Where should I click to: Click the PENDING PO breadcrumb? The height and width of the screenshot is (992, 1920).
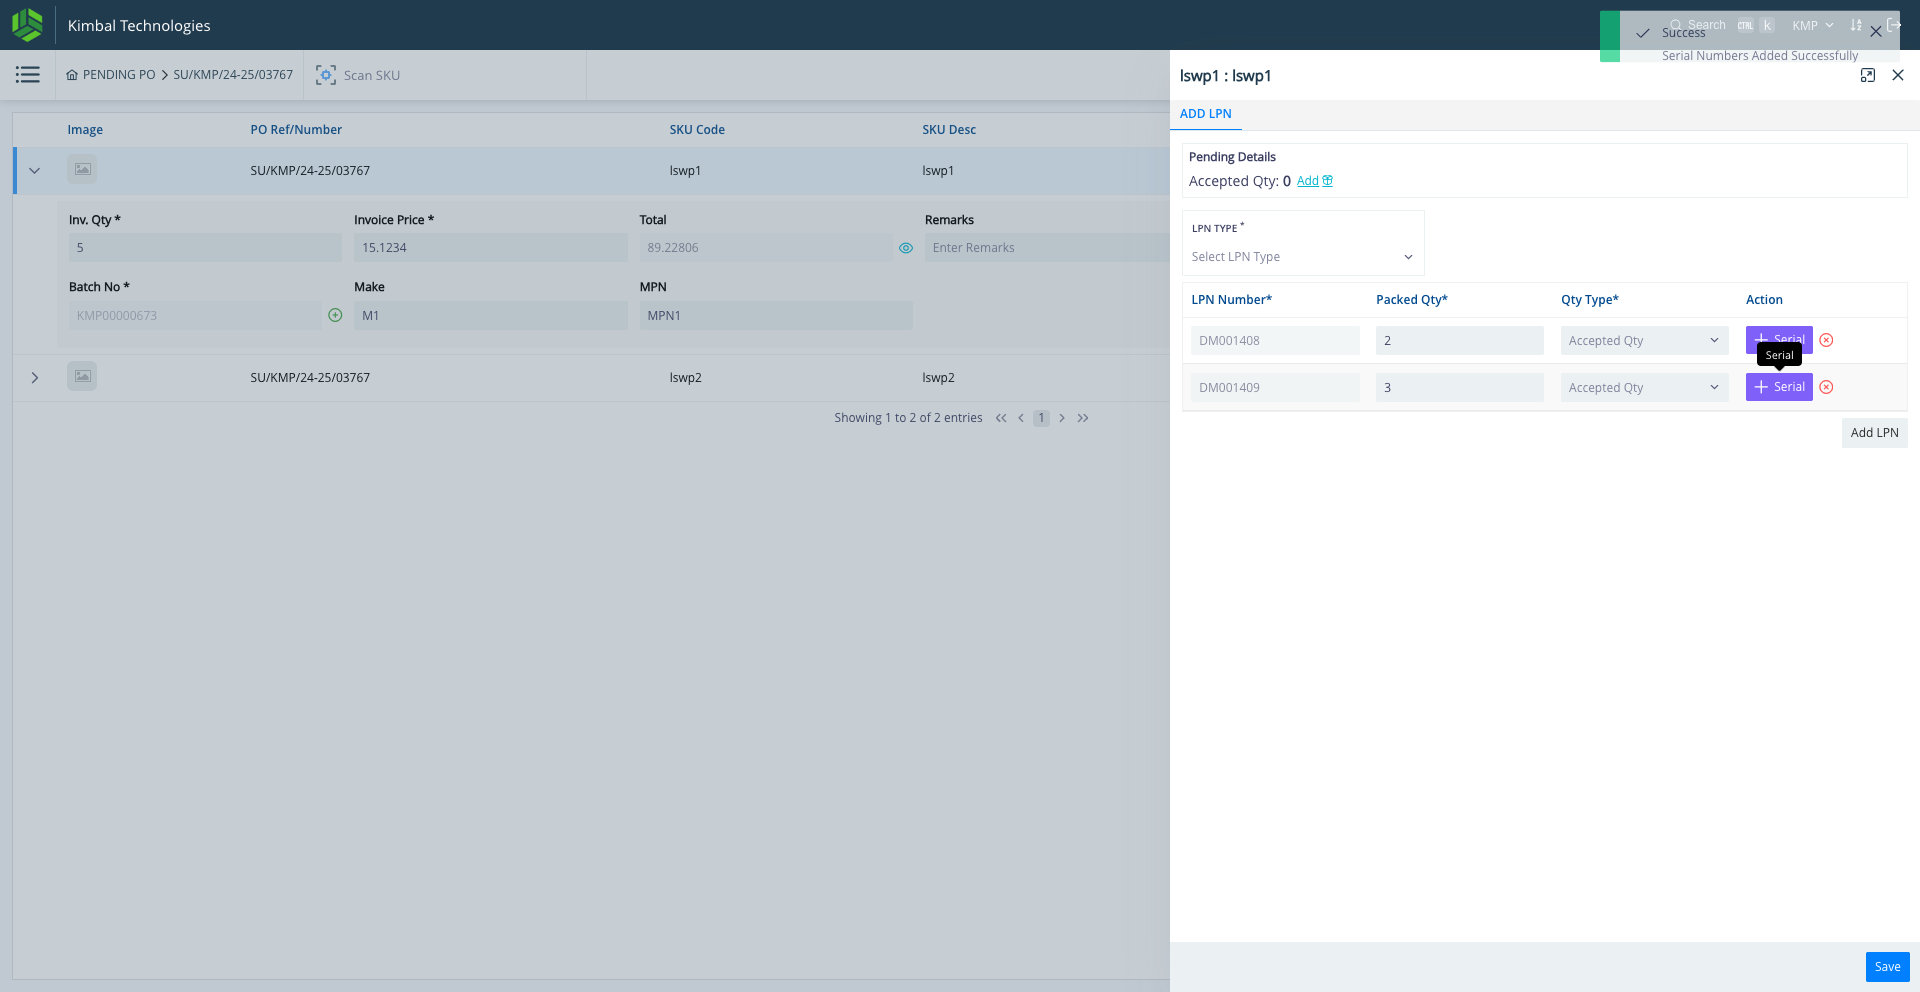click(x=119, y=75)
